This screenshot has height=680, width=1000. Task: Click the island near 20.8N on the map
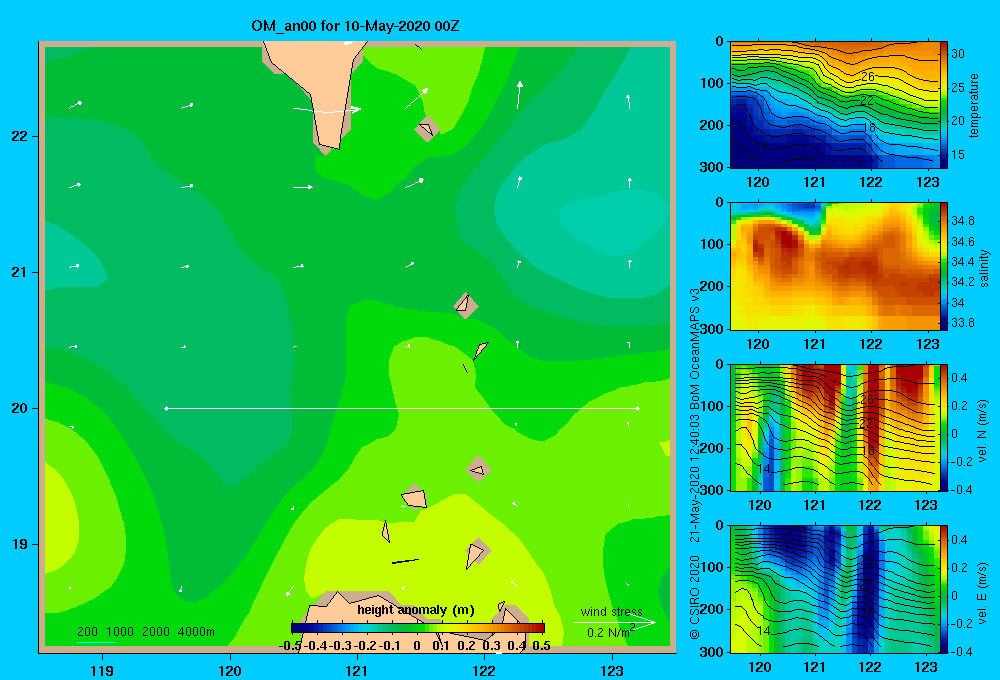466,304
